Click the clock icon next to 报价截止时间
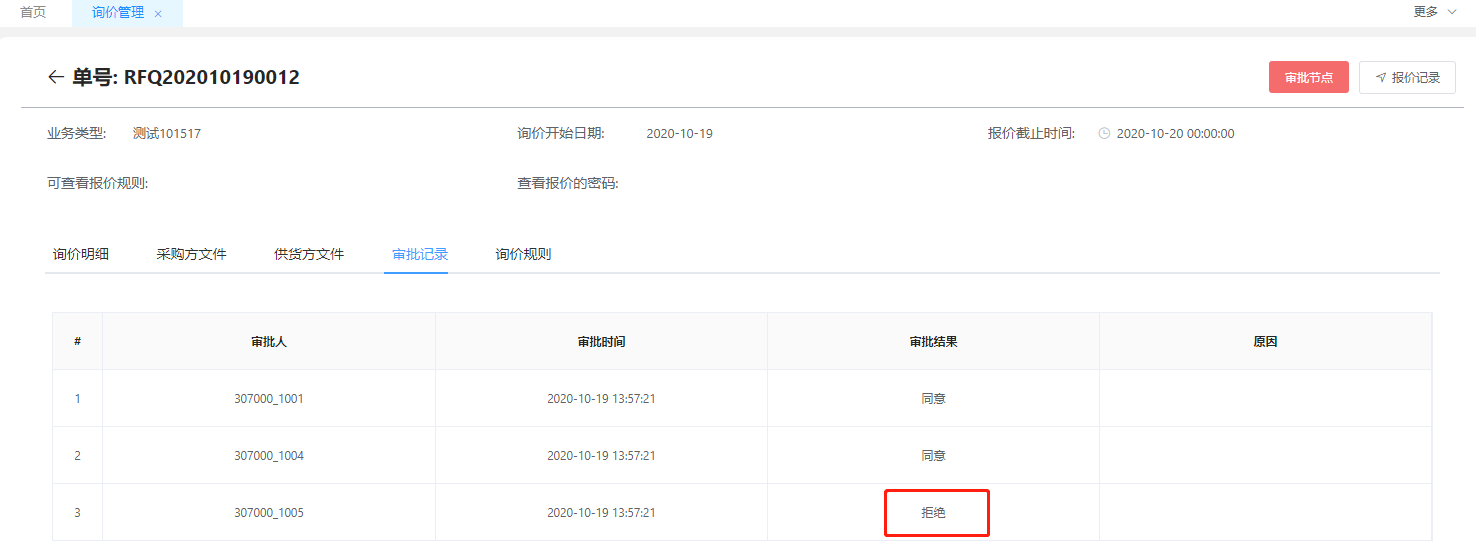 [x=1104, y=133]
